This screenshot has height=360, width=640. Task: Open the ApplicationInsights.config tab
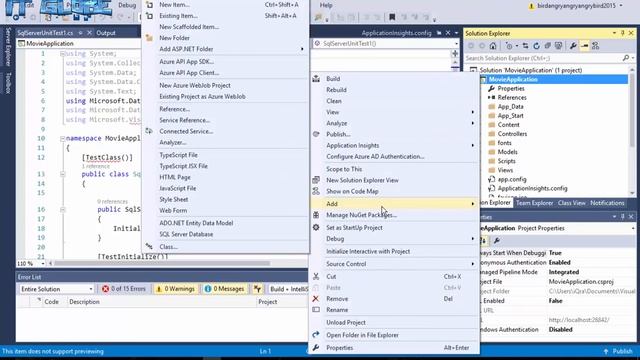pyautogui.click(x=396, y=33)
